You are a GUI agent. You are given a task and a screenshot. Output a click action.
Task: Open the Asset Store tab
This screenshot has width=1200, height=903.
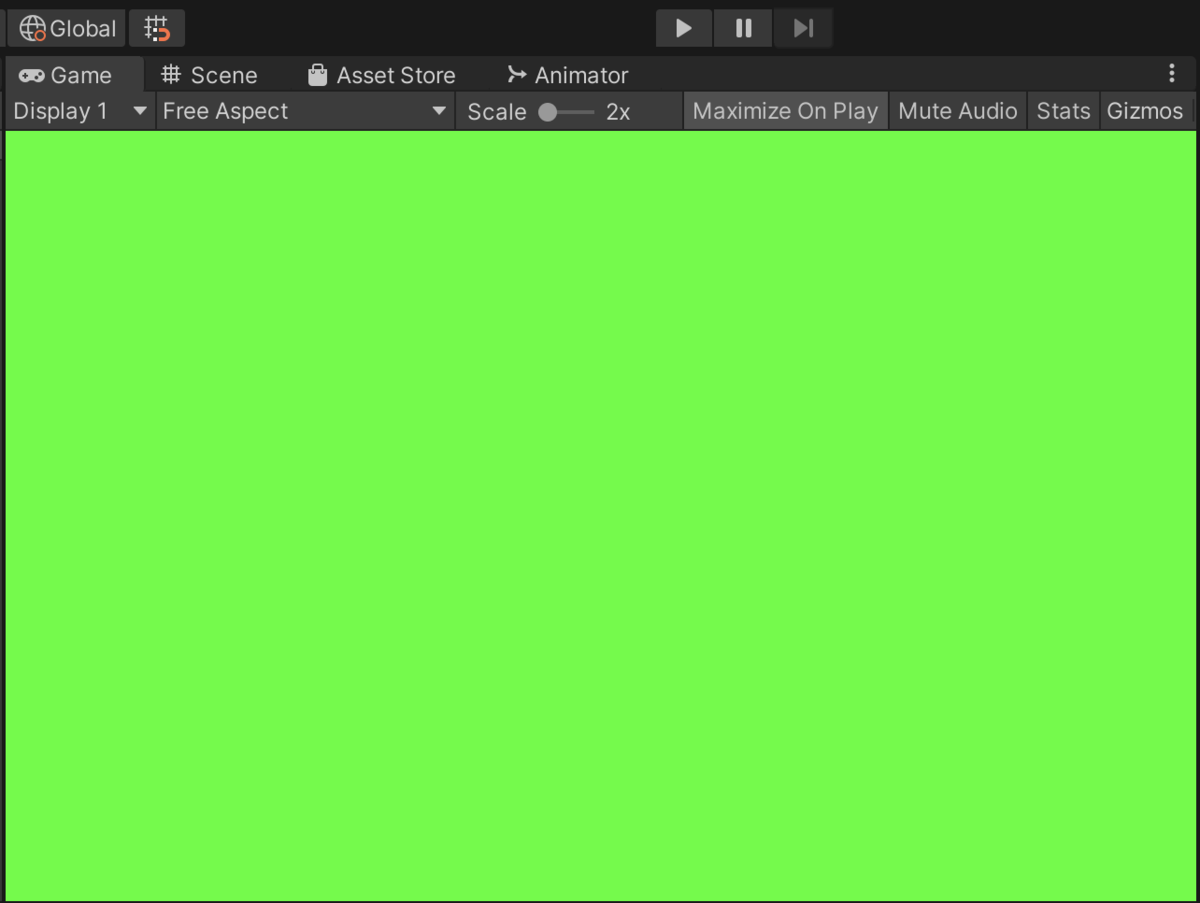click(381, 74)
